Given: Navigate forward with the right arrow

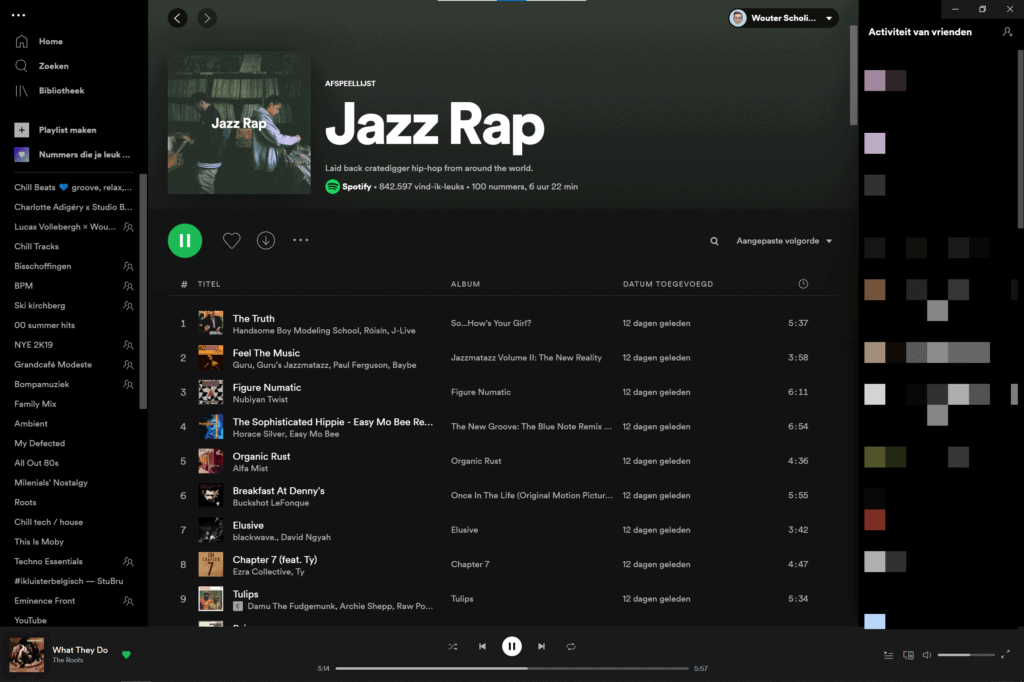Looking at the screenshot, I should tap(207, 18).
